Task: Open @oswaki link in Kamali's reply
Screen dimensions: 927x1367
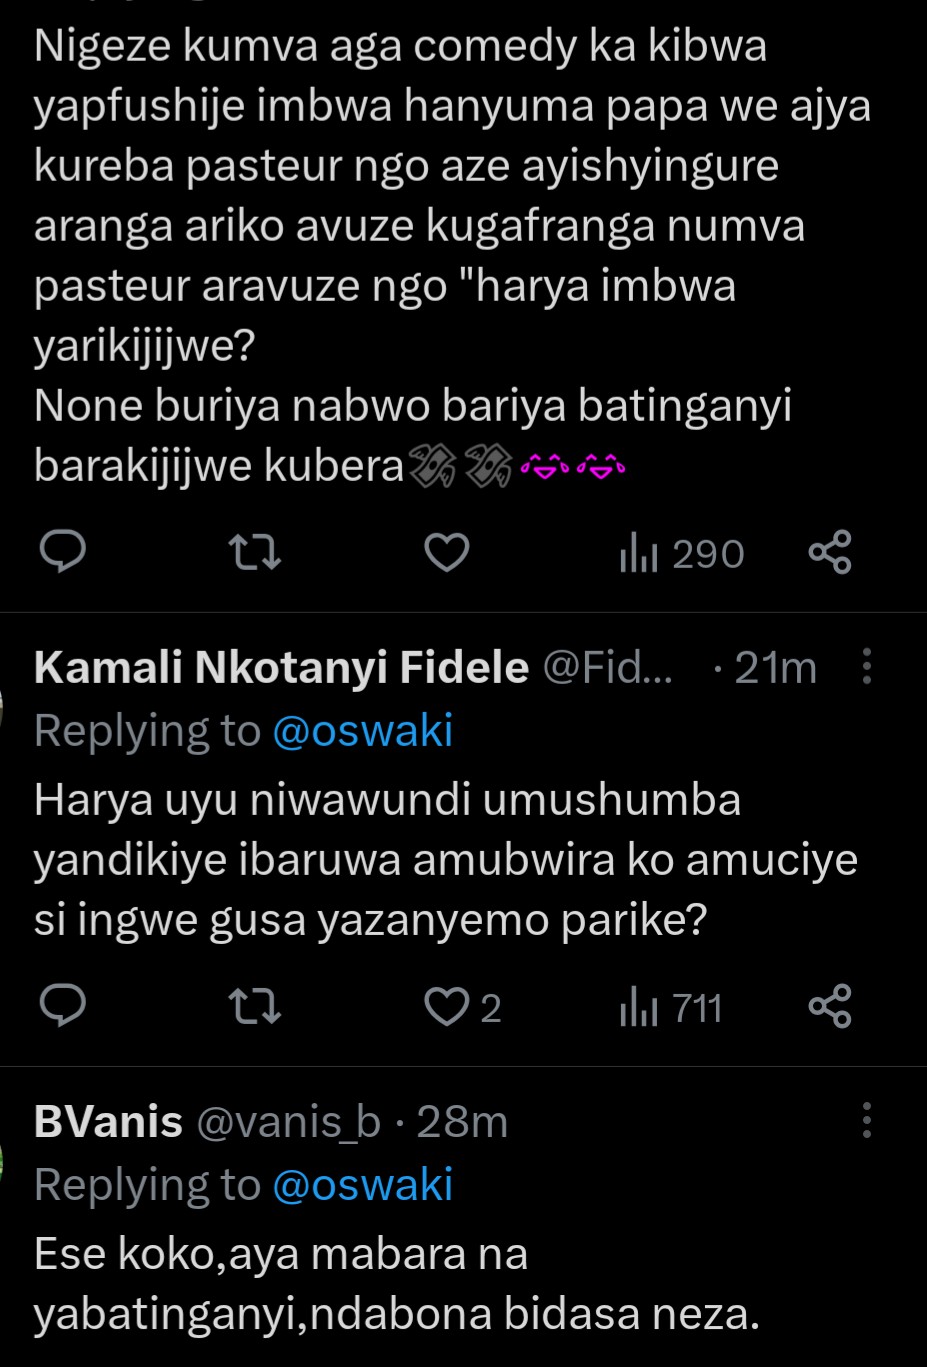Action: [362, 731]
